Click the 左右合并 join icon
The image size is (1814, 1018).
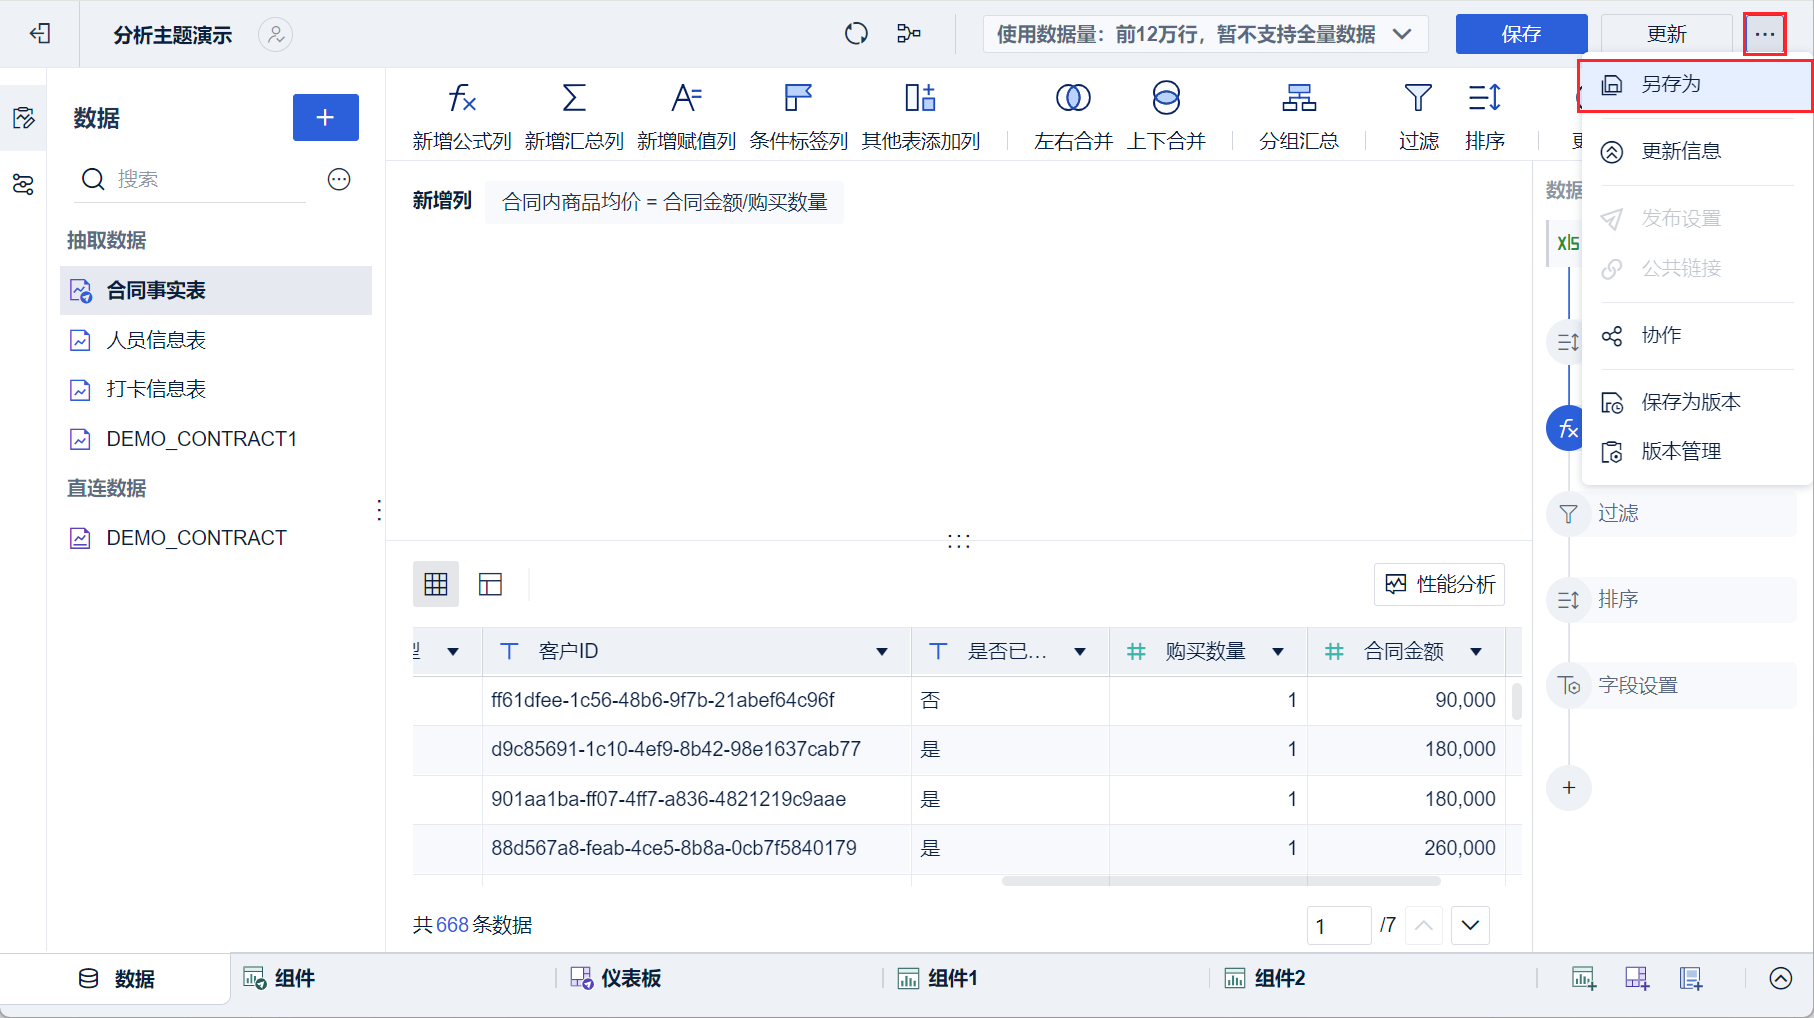[x=1073, y=98]
